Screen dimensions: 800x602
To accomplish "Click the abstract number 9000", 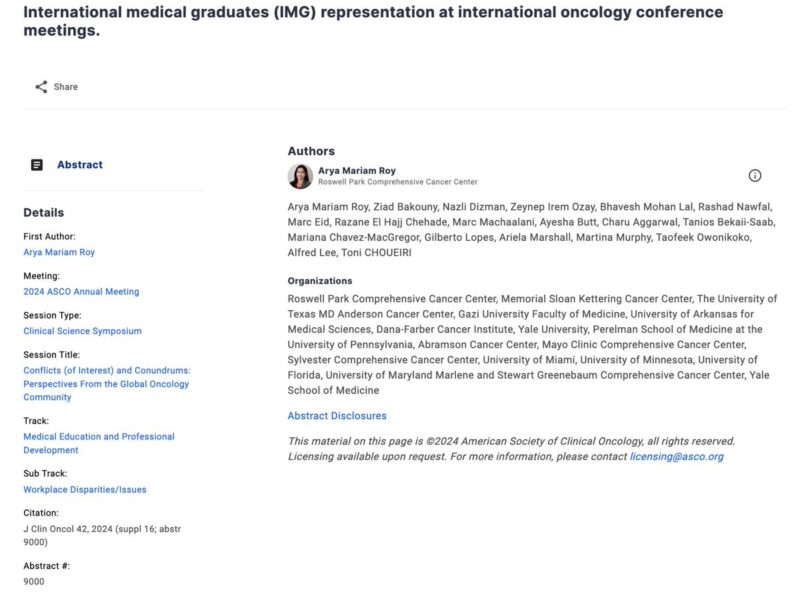I will 34,582.
